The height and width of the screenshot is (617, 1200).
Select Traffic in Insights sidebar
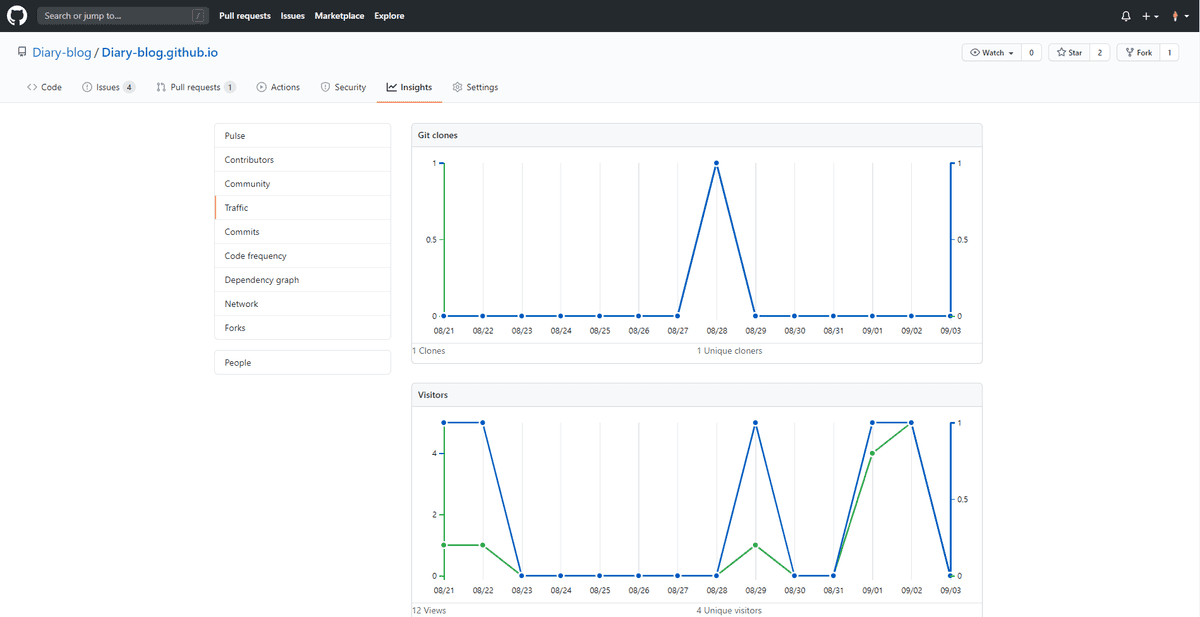pyautogui.click(x=302, y=208)
